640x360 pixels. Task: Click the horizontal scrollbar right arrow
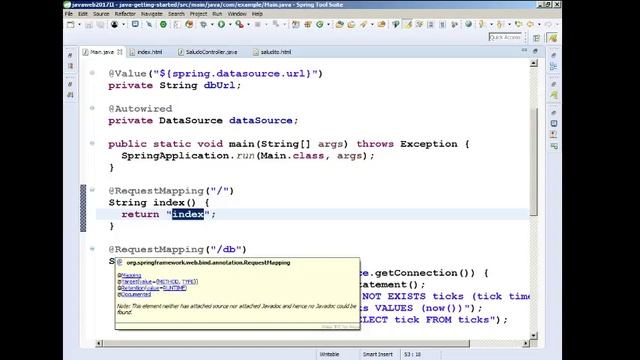pyautogui.click(x=526, y=344)
